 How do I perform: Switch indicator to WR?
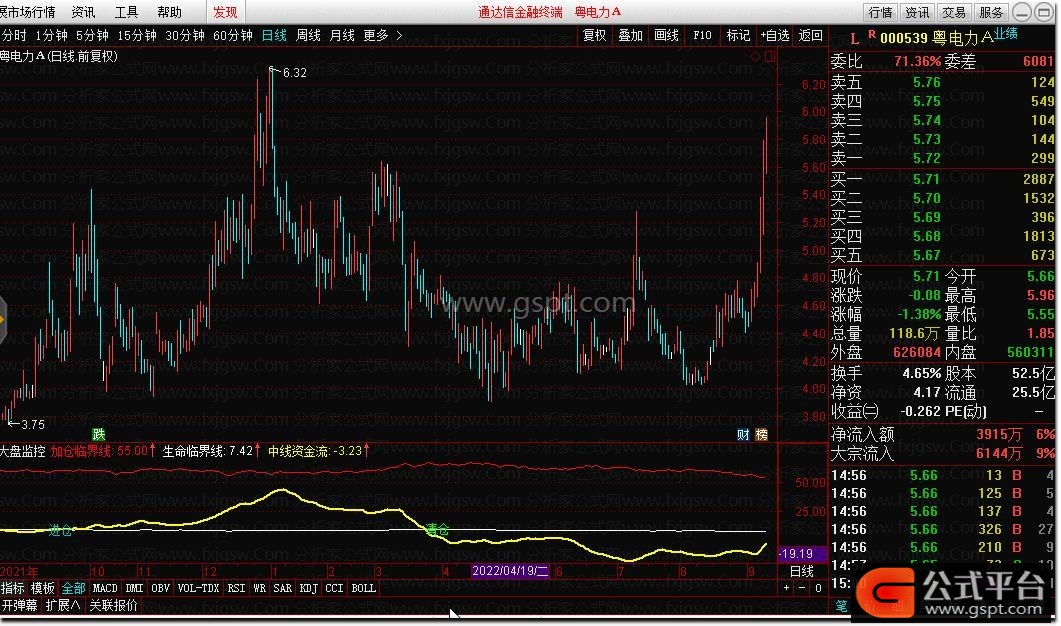(260, 588)
